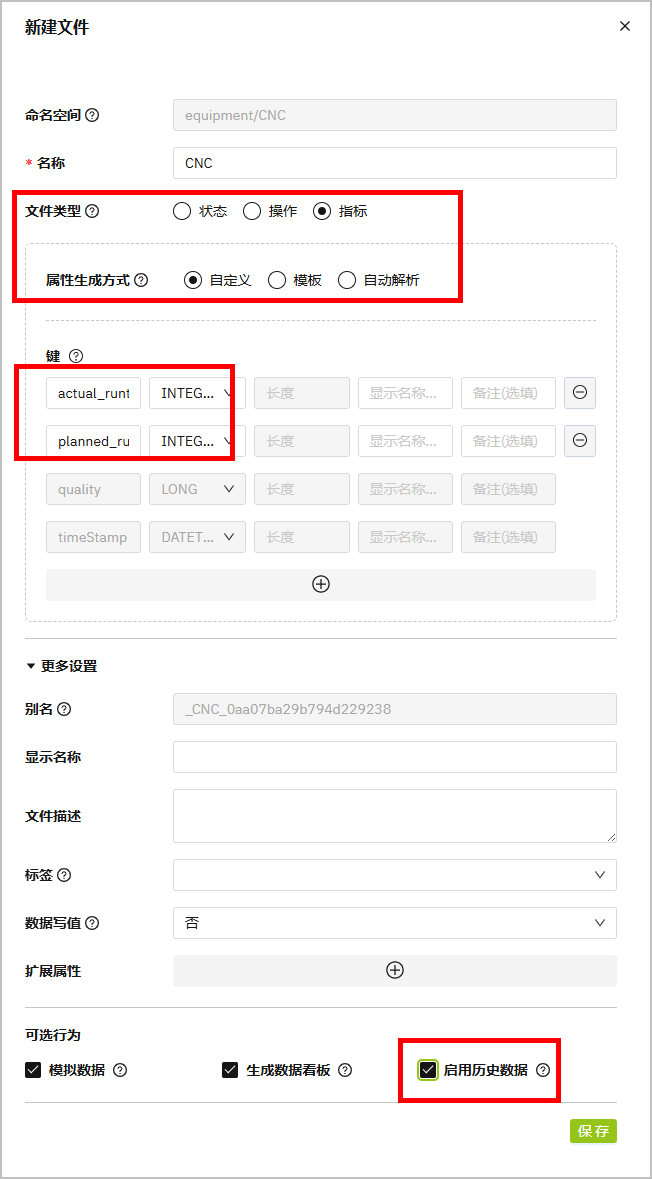
Task: Click the help icon next to 命名空间
Action: click(x=92, y=115)
